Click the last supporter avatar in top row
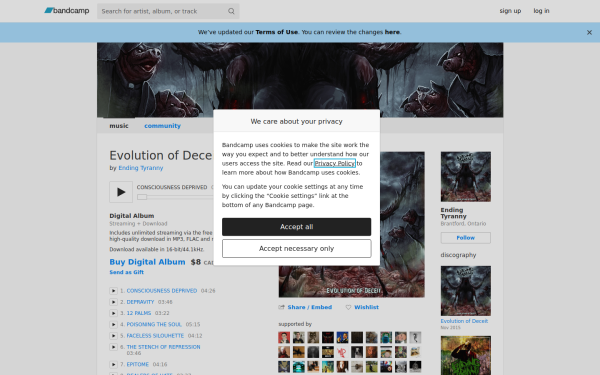The width and height of the screenshot is (600, 375). click(x=415, y=338)
